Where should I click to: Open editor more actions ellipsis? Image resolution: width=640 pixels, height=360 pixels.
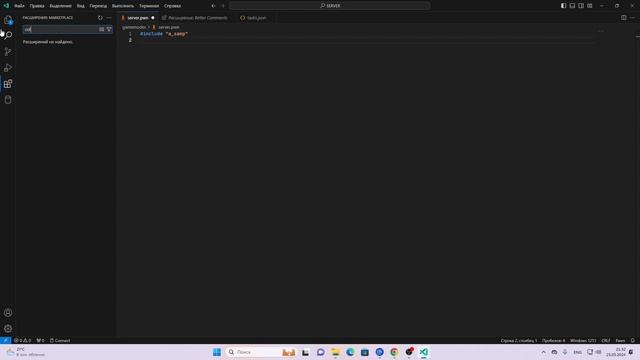[x=632, y=18]
